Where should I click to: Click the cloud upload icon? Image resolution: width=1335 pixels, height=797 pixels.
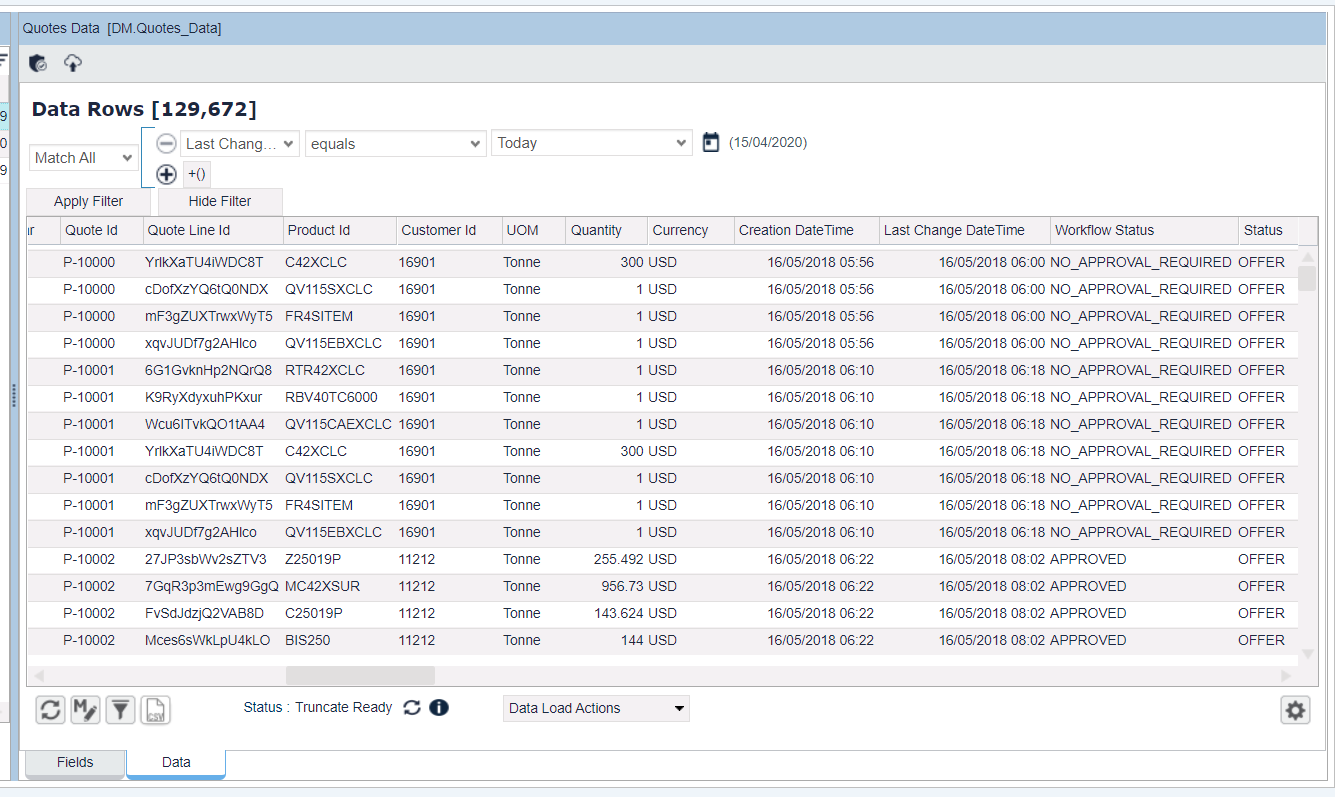click(x=73, y=63)
